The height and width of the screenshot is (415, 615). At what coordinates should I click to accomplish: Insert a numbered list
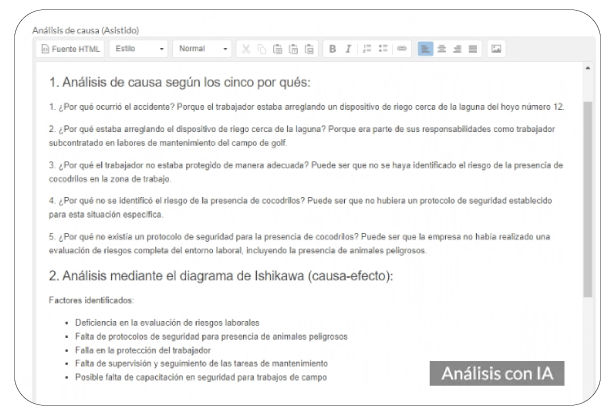[x=367, y=49]
